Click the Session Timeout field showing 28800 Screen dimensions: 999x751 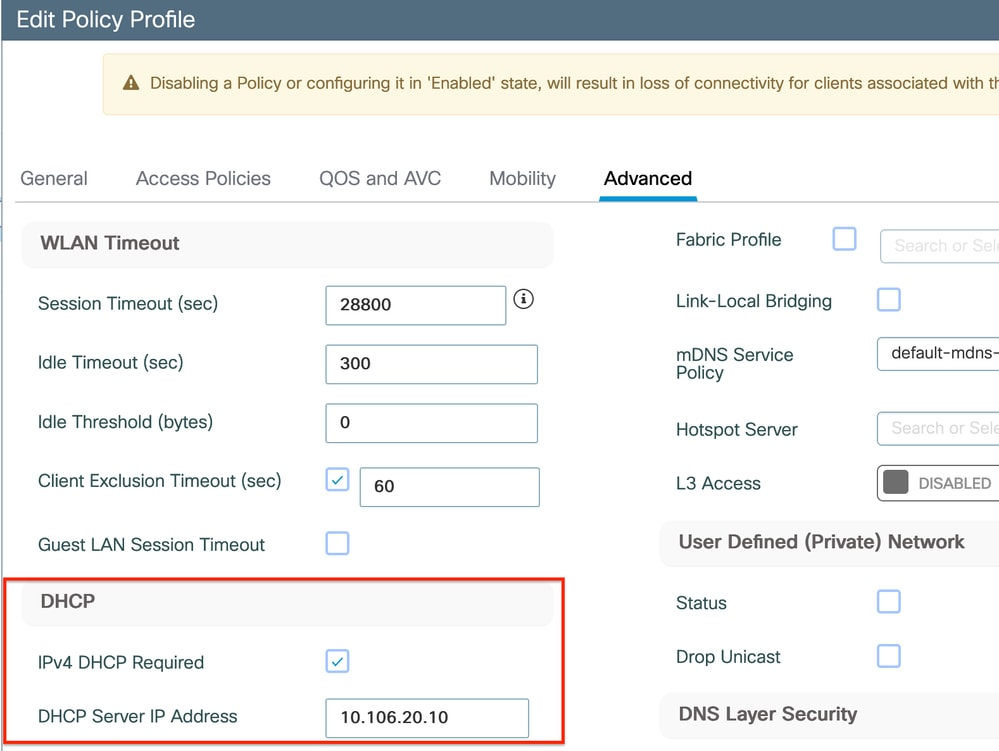tap(415, 305)
